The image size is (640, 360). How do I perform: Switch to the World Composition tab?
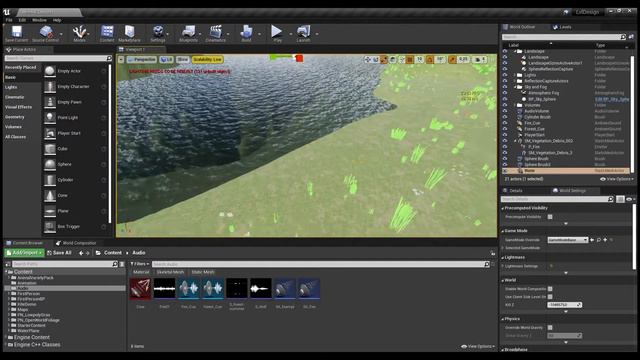click(76, 243)
